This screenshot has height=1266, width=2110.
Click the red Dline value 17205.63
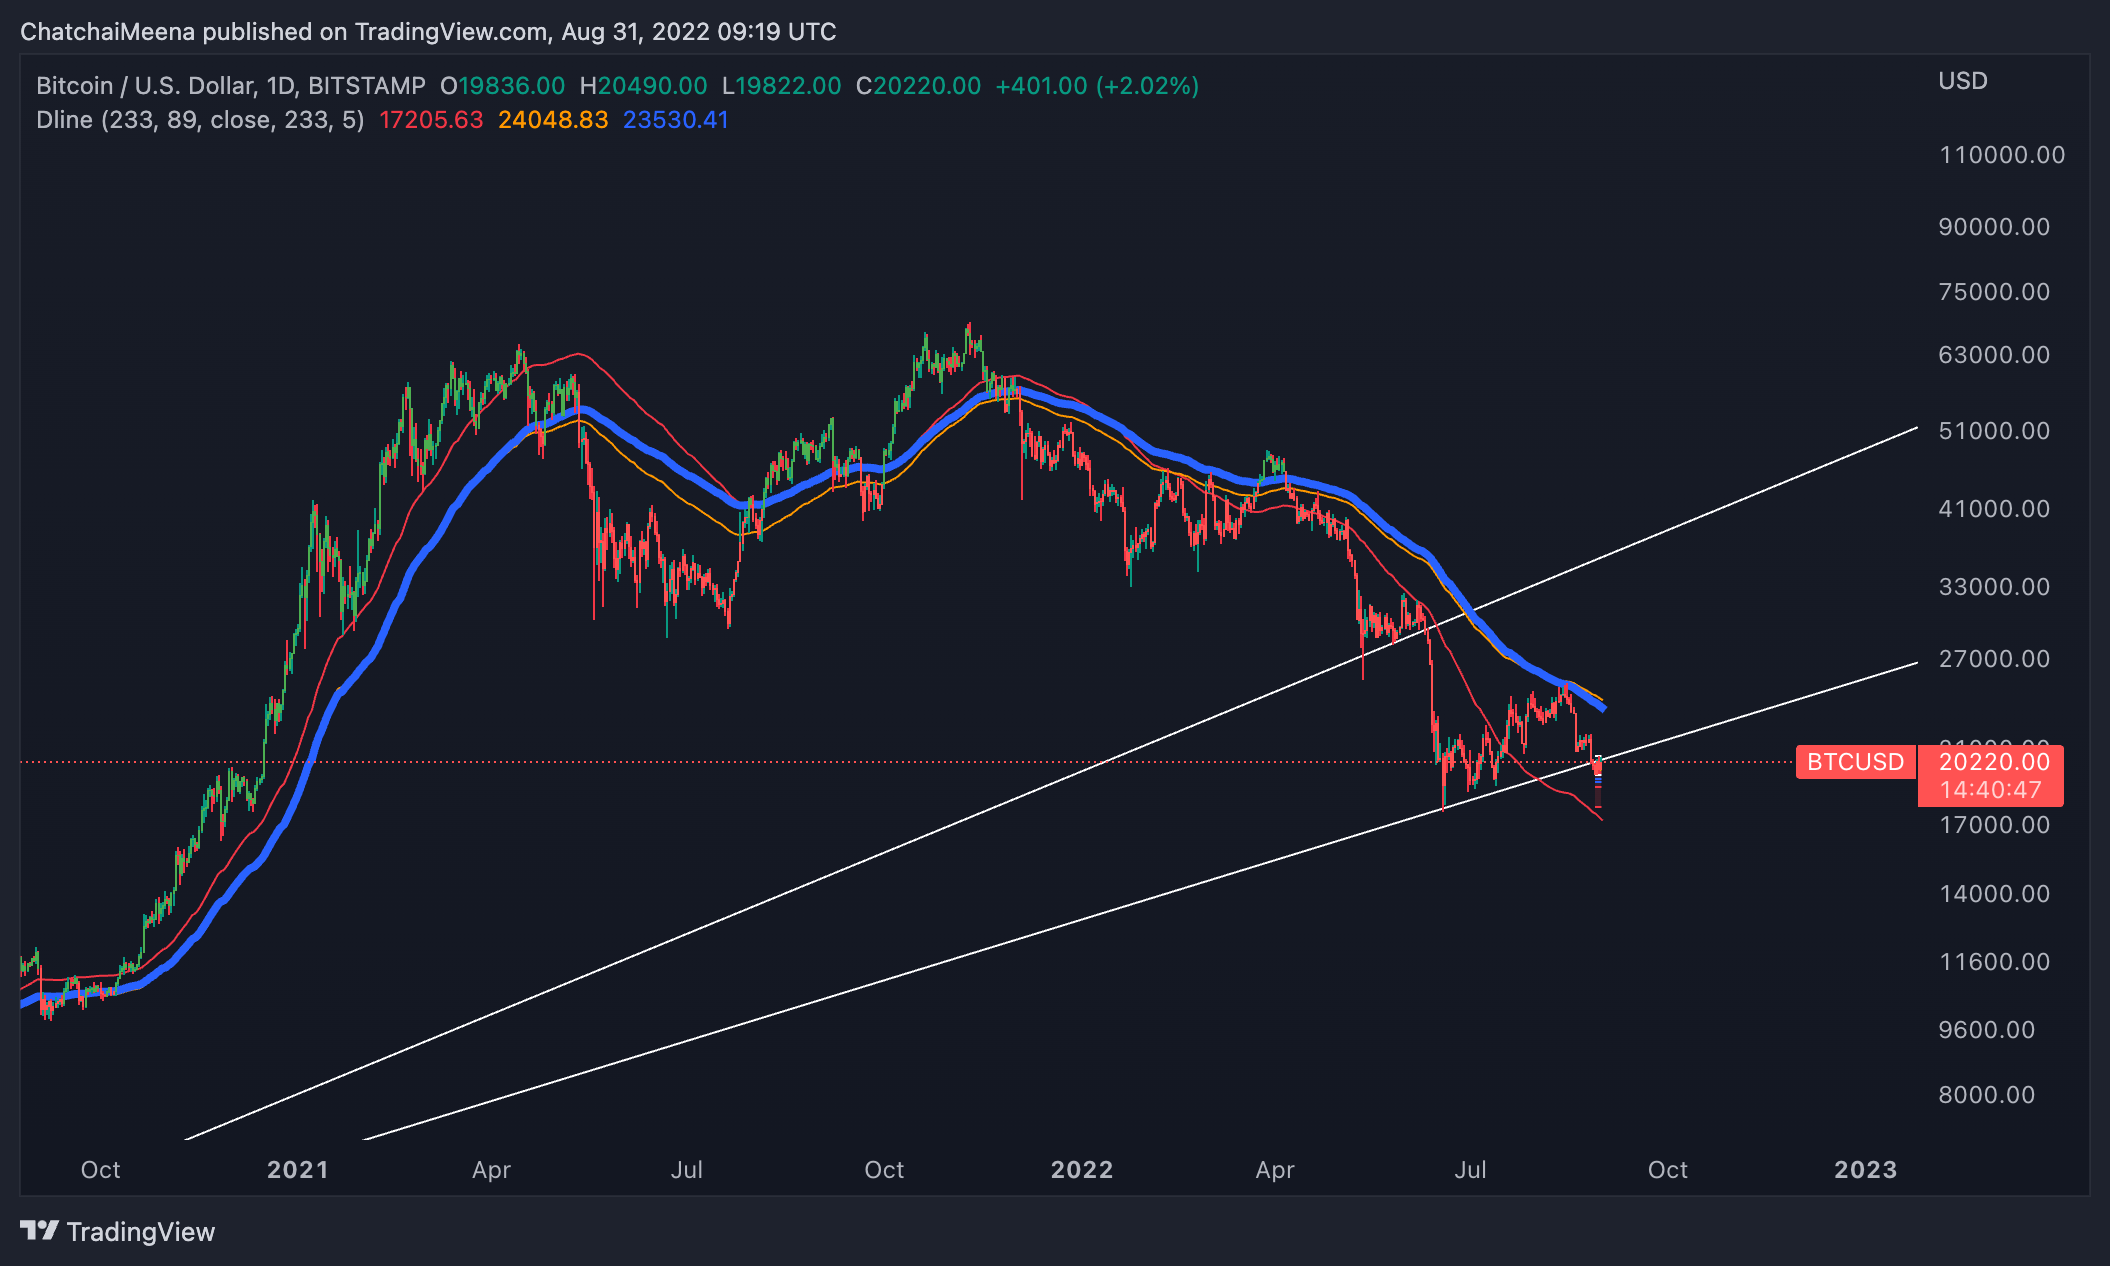click(x=431, y=120)
